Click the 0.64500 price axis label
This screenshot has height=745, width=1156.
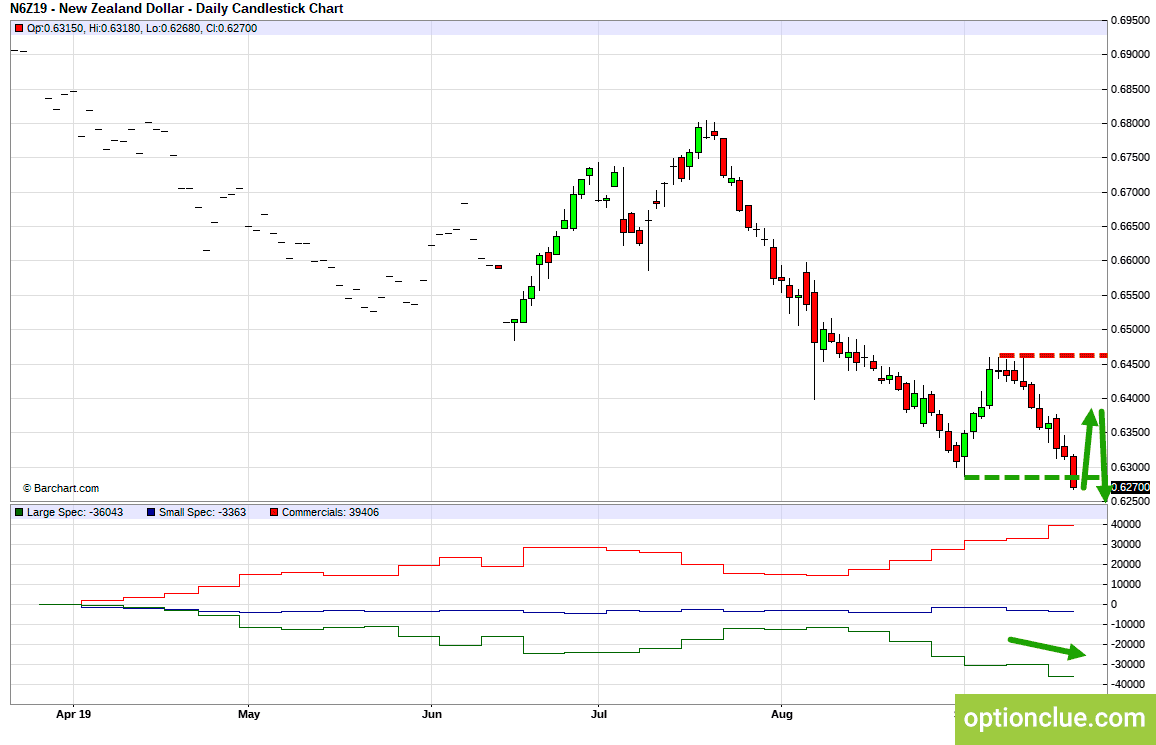[1130, 364]
